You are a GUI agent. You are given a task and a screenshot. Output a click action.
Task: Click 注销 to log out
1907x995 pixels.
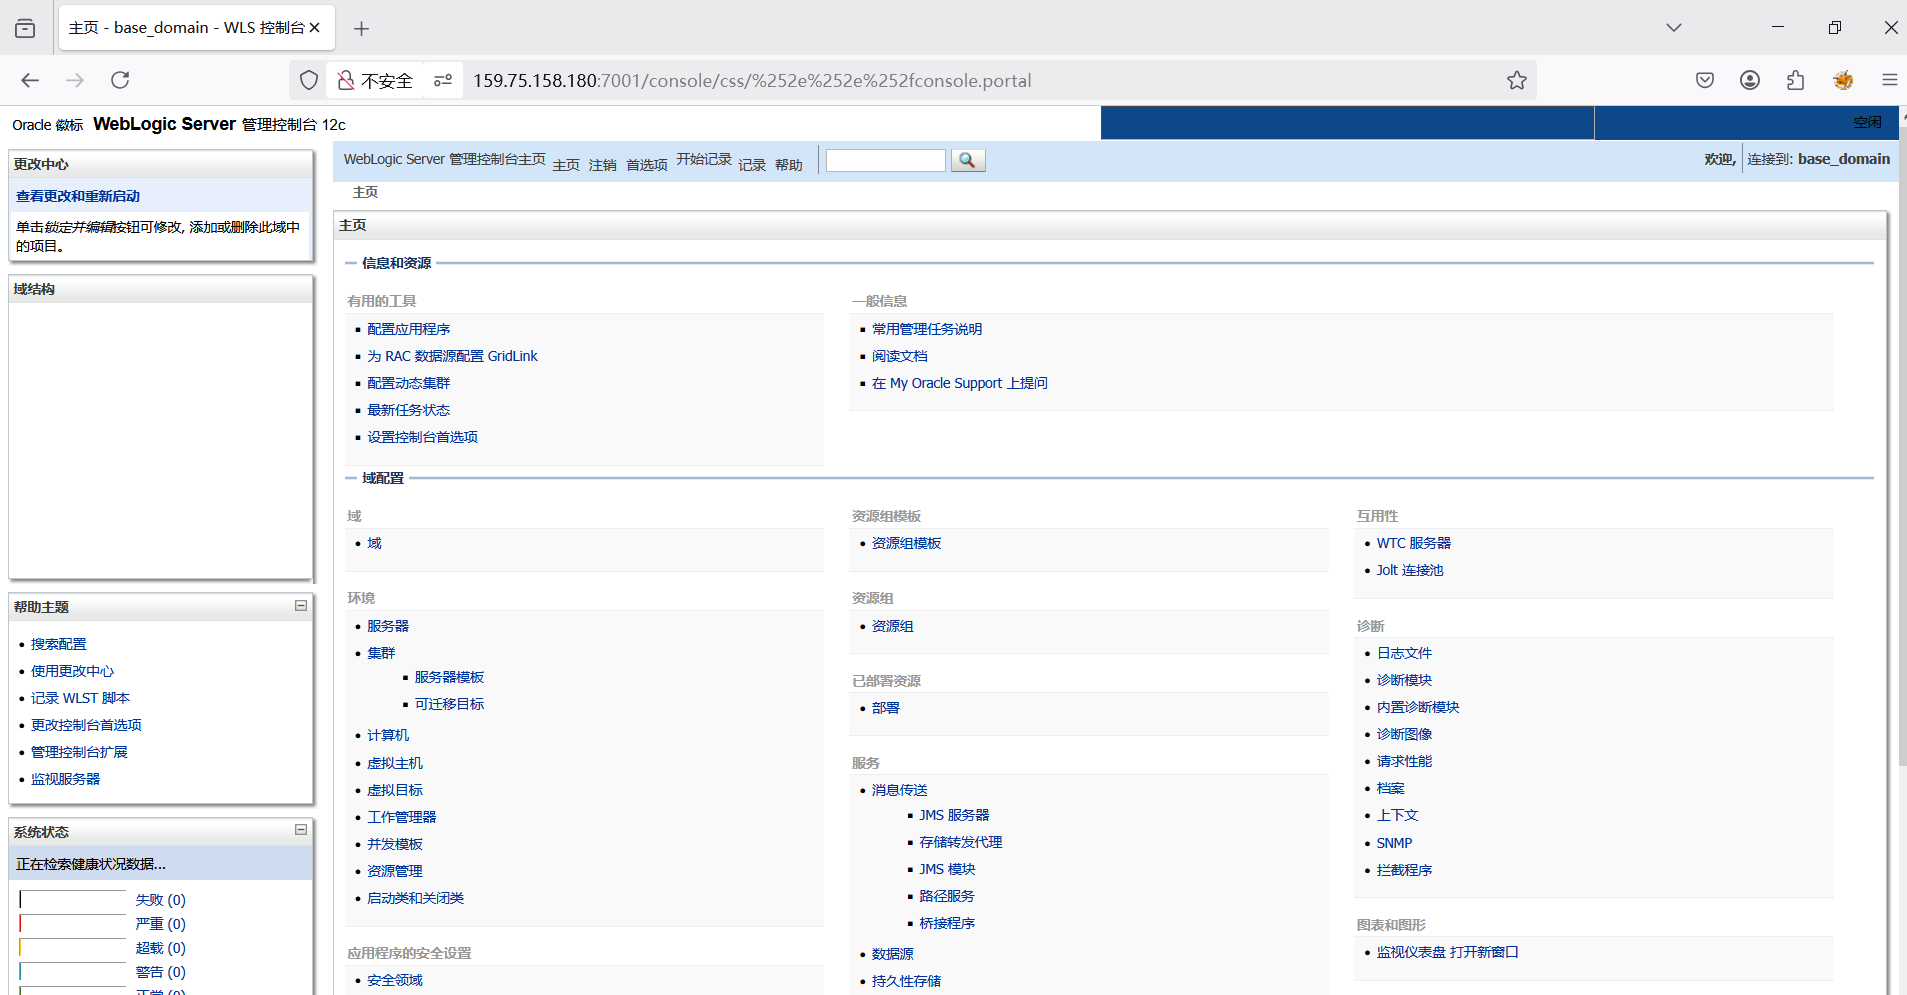click(x=603, y=165)
